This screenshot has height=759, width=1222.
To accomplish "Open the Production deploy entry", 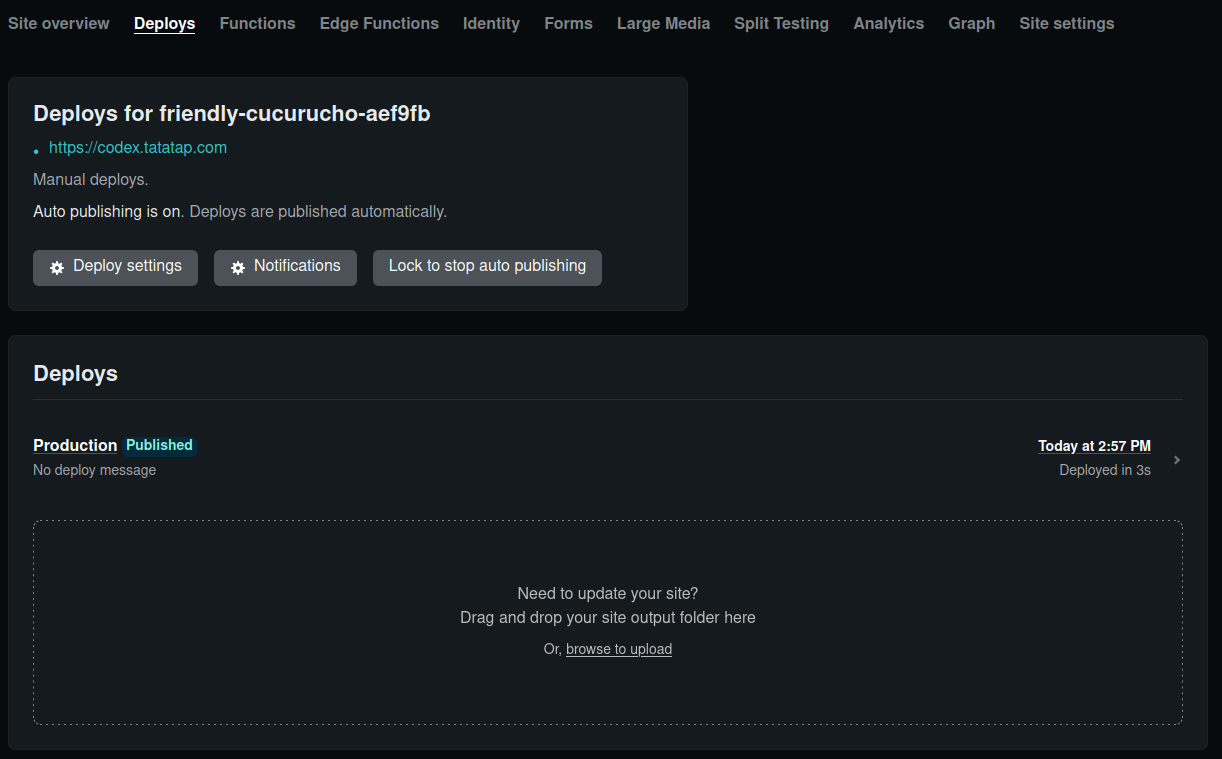I will pos(75,445).
